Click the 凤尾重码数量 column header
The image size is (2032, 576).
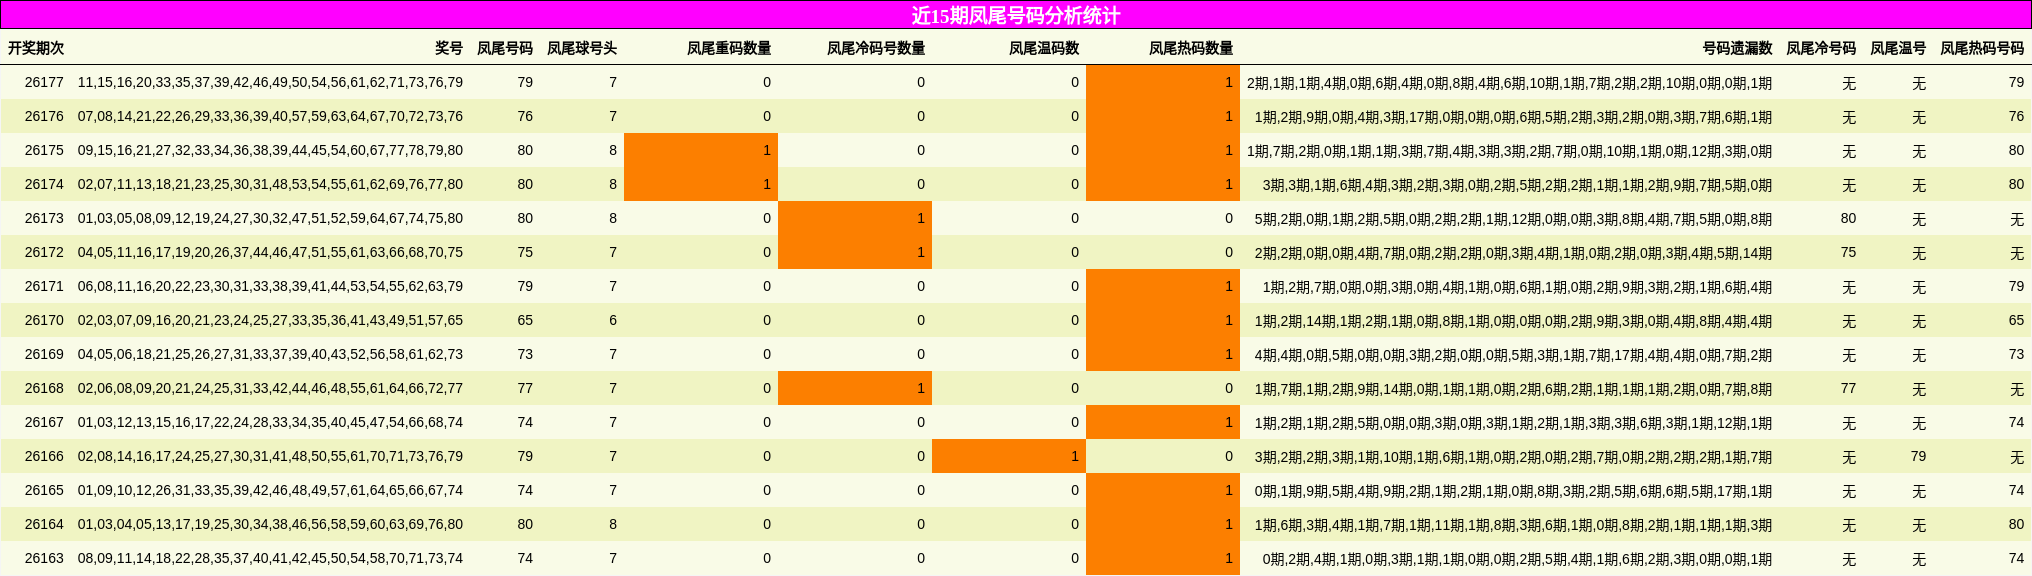coord(729,48)
